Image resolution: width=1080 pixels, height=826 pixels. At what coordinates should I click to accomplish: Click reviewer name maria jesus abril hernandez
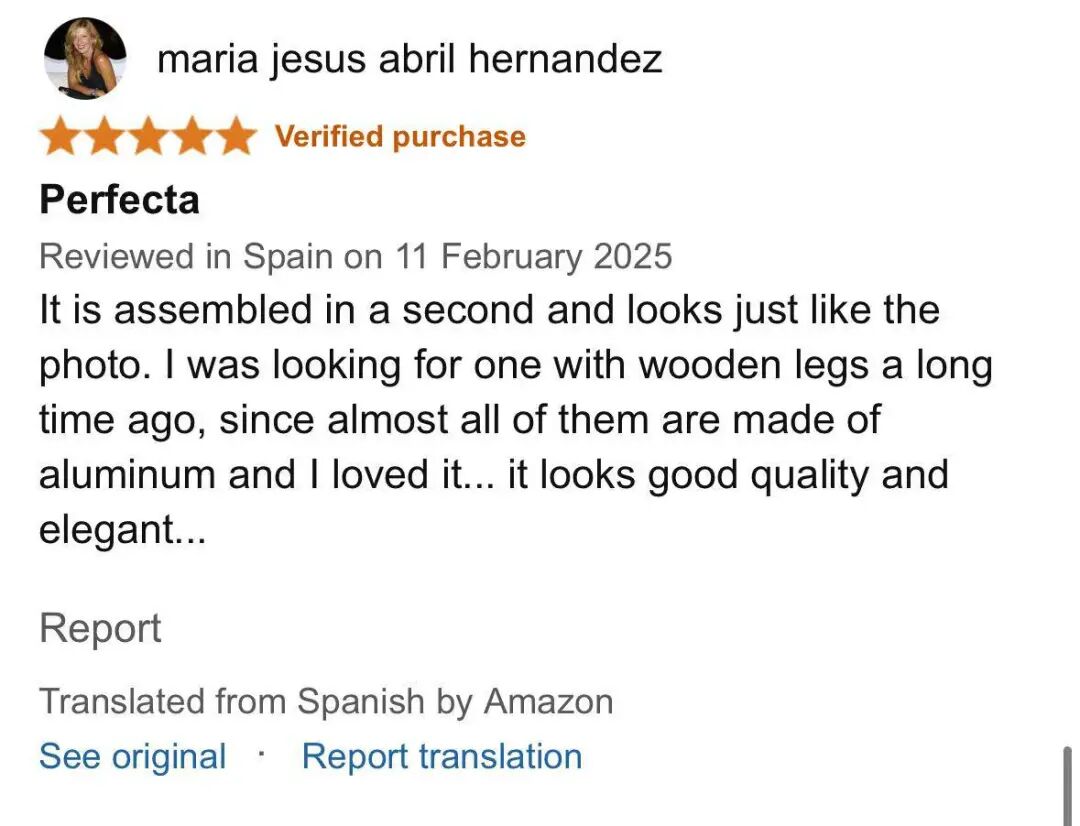(x=409, y=60)
